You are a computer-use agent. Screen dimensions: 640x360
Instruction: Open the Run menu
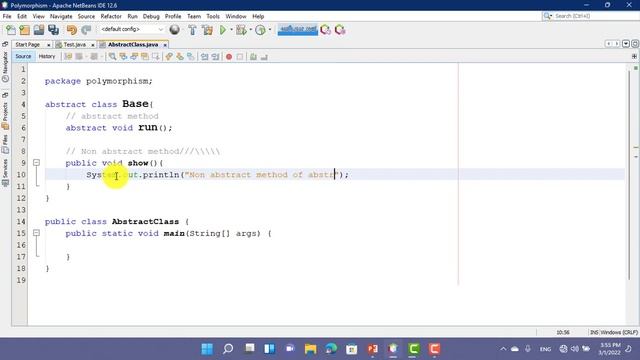tap(132, 16)
